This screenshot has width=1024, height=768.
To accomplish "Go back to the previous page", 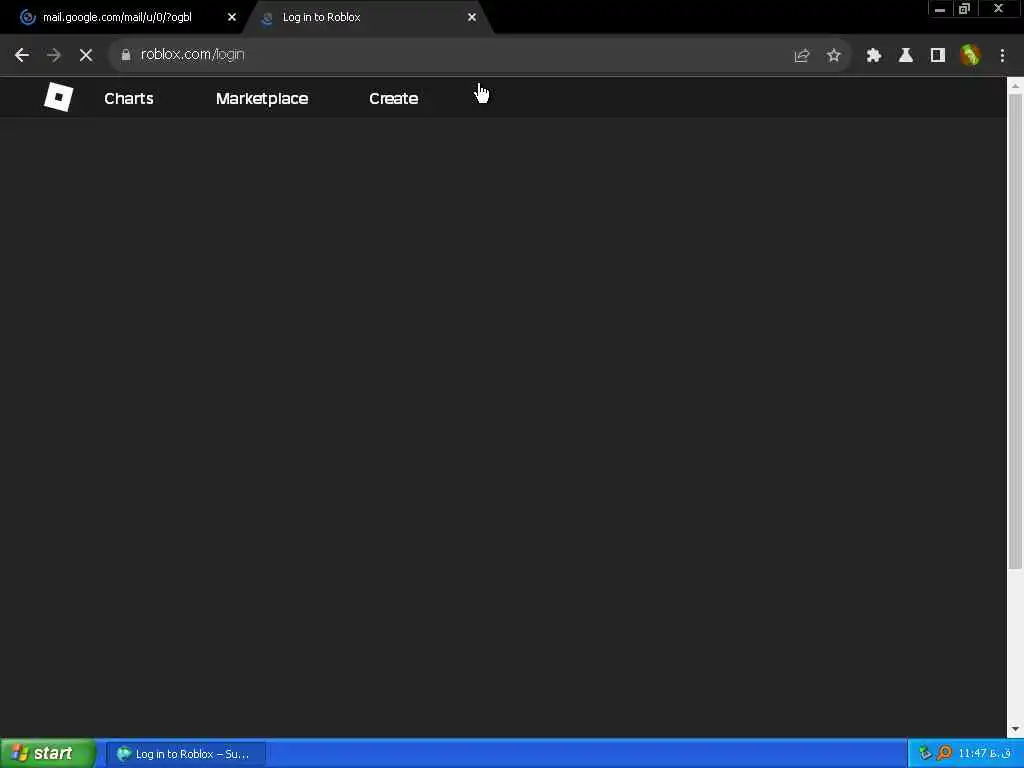I will pyautogui.click(x=22, y=55).
